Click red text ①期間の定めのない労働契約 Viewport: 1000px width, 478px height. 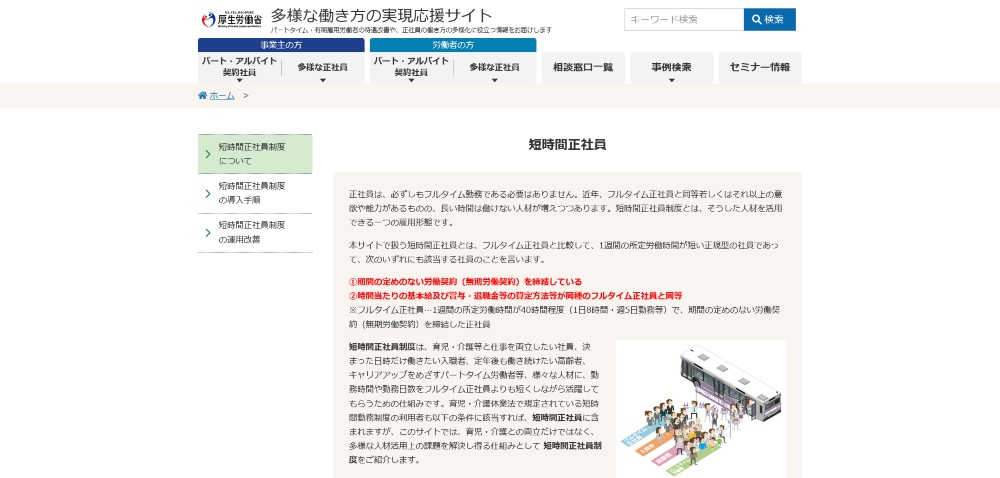[x=466, y=282]
